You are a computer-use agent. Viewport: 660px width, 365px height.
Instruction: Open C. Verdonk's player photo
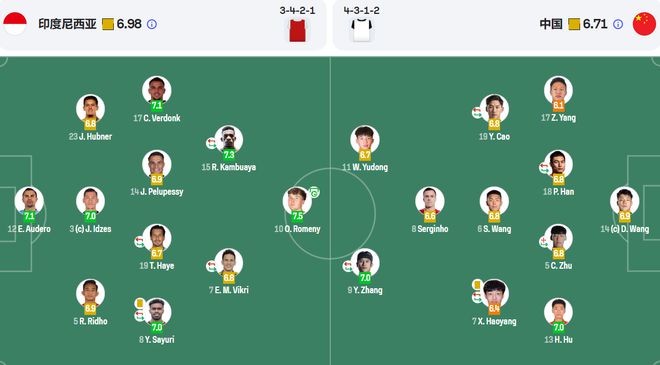click(157, 90)
